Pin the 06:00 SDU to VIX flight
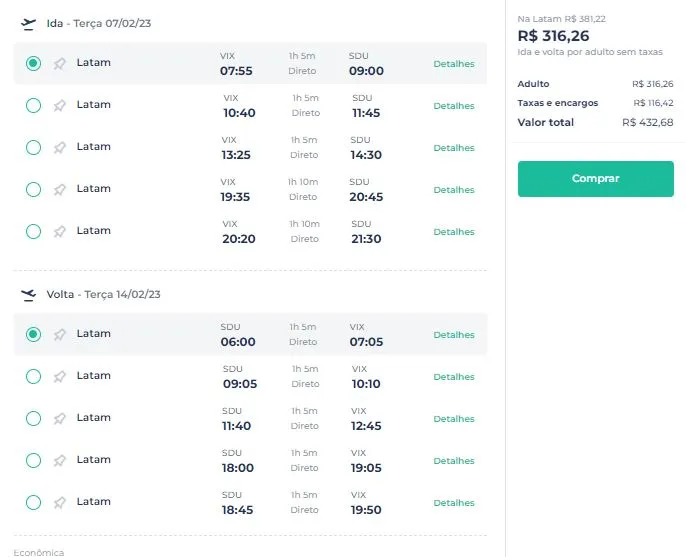 click(x=60, y=335)
